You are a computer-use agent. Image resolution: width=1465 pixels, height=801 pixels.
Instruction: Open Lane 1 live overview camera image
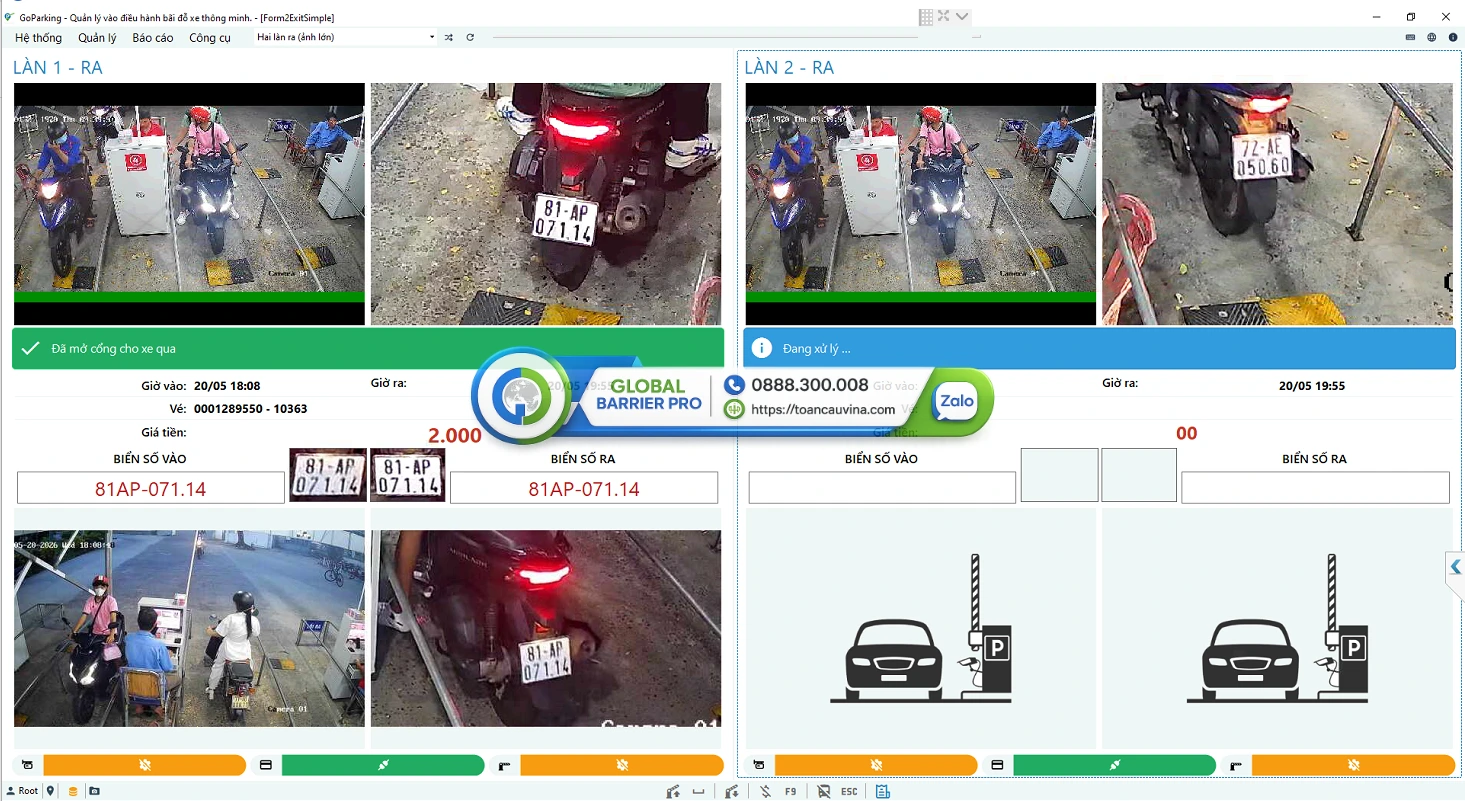pyautogui.click(x=189, y=204)
